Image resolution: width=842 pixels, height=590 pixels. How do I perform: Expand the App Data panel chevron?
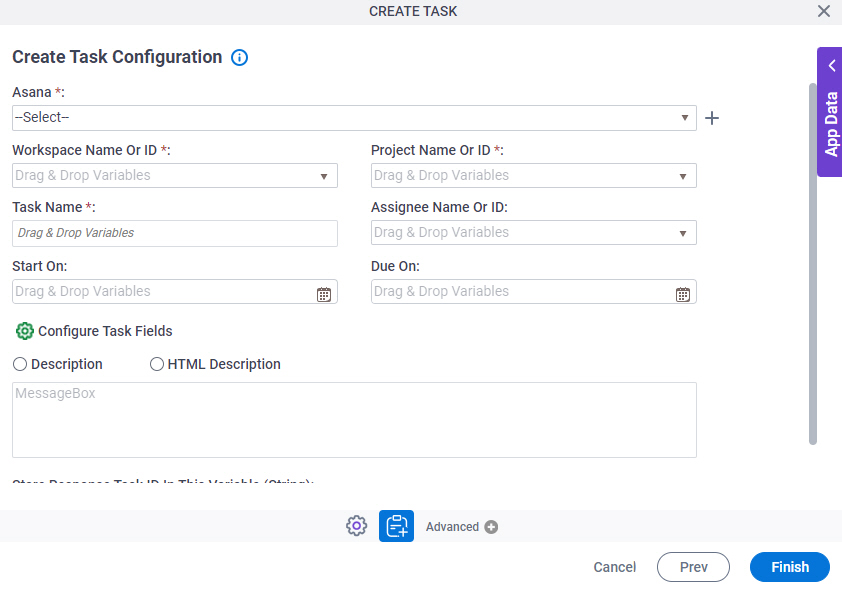tap(832, 65)
